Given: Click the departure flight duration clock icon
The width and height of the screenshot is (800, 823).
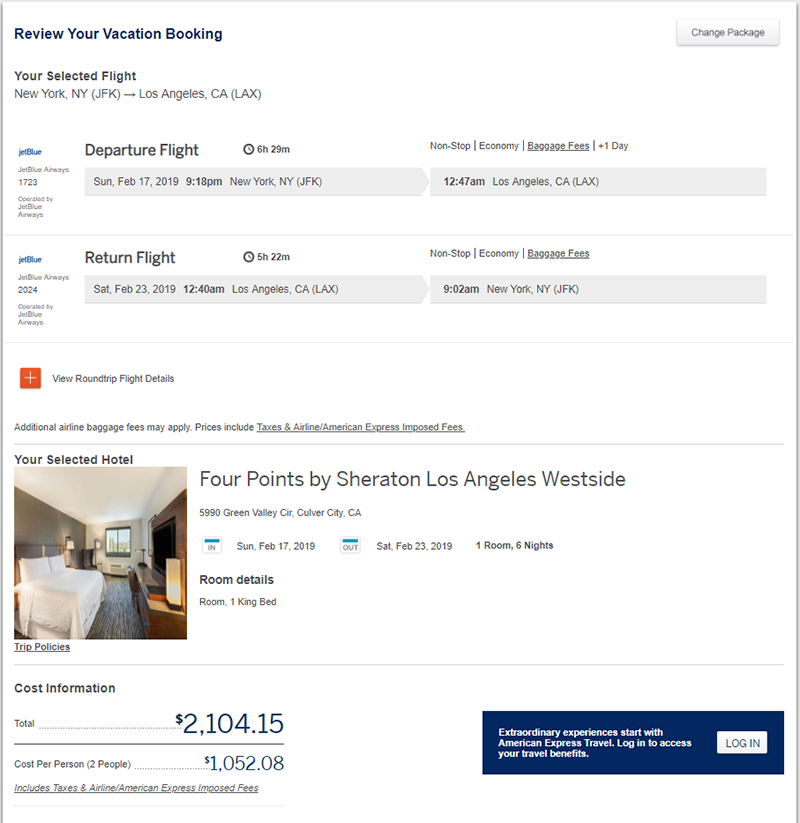Looking at the screenshot, I should pos(249,150).
